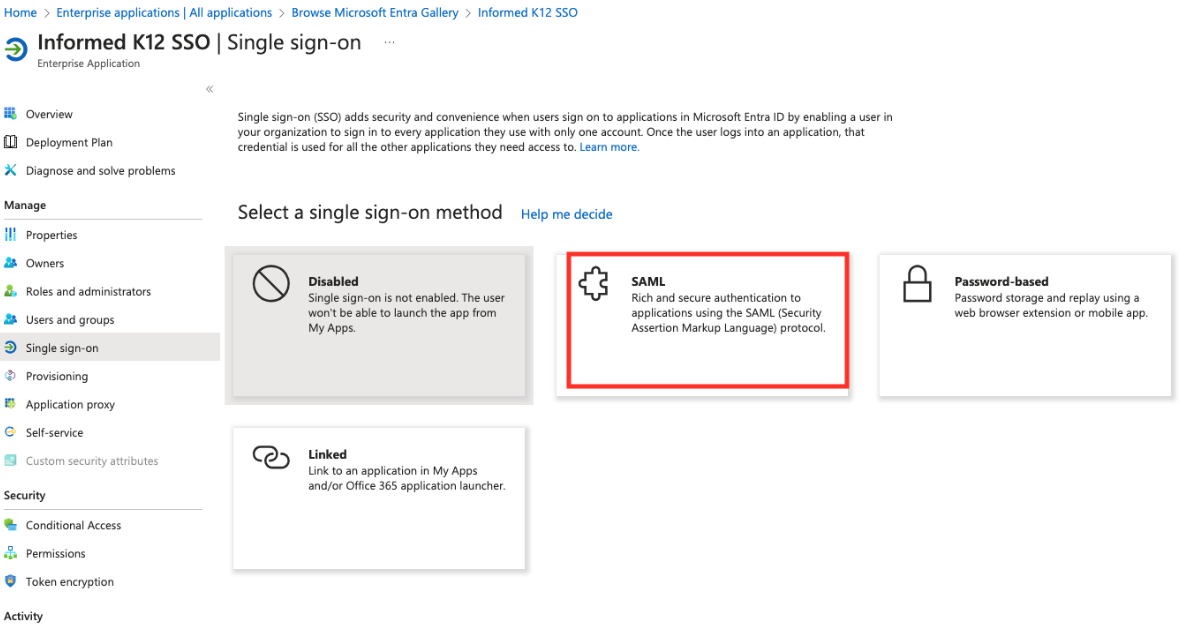
Task: Click the Token encryption shield icon
Action: pos(11,581)
